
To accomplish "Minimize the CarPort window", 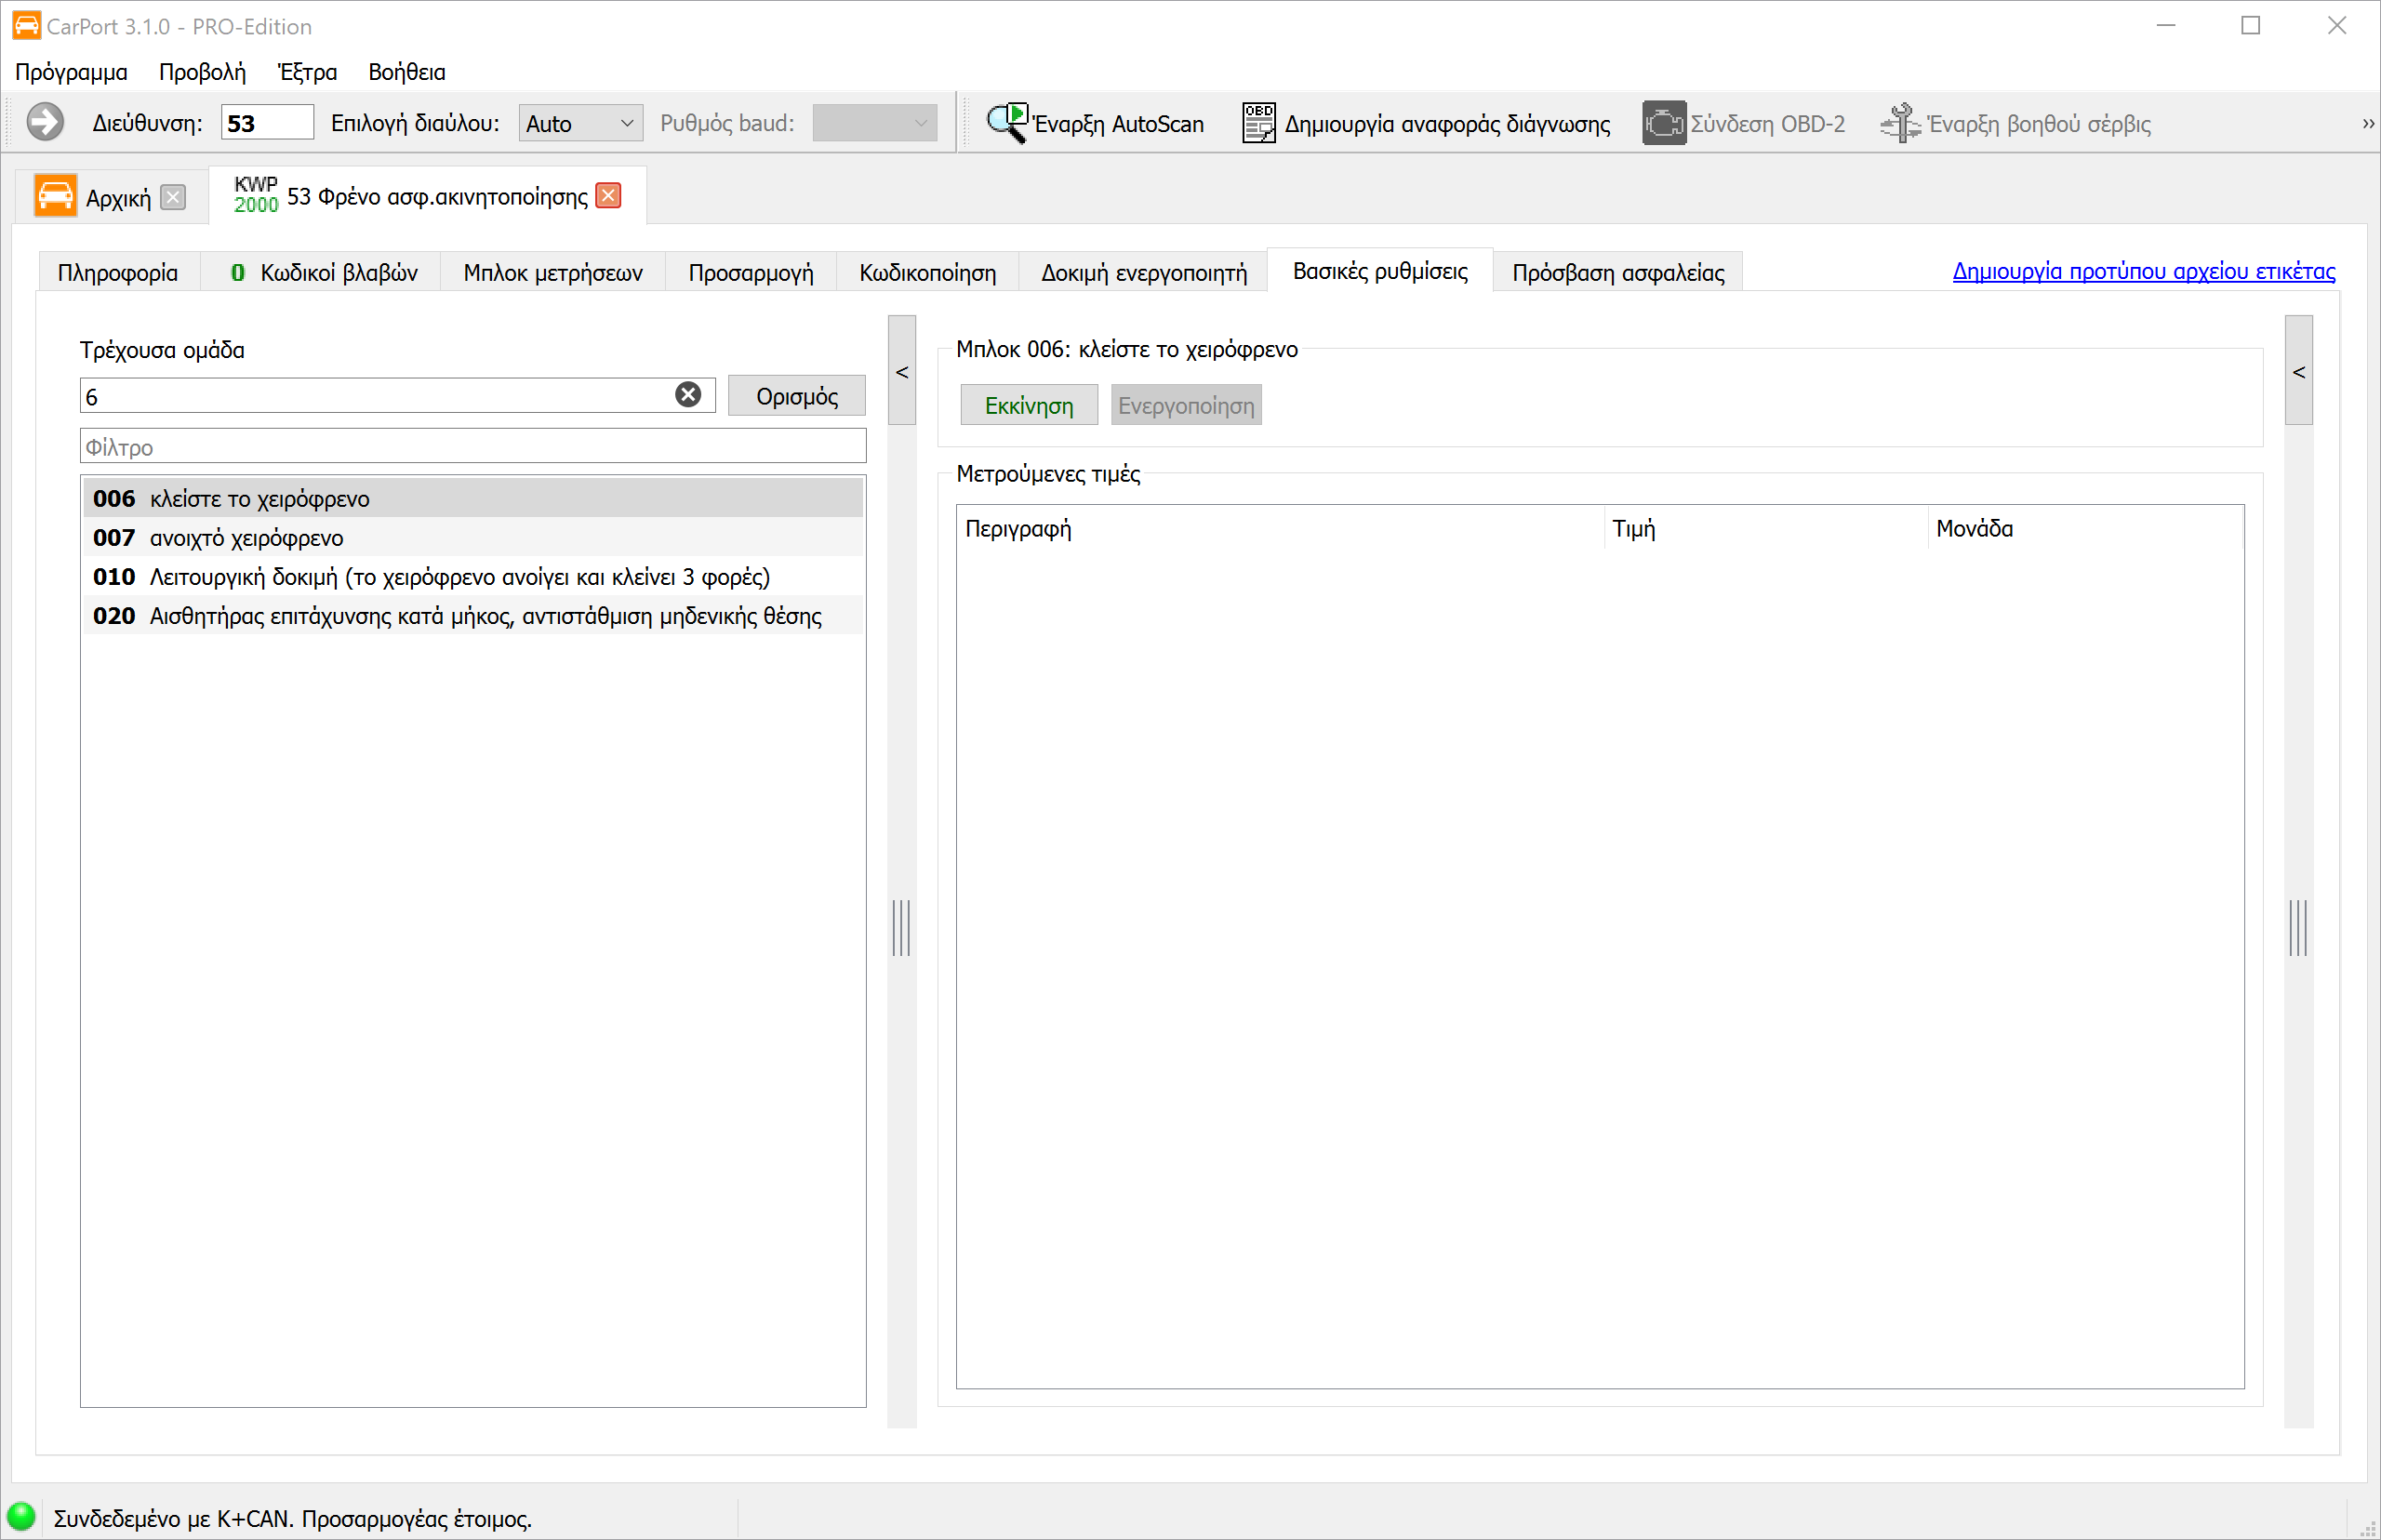I will click(x=2165, y=26).
